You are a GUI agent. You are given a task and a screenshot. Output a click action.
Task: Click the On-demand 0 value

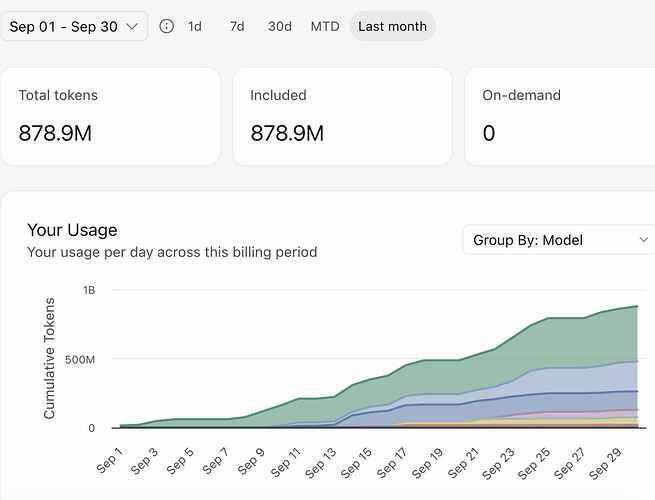[x=489, y=133]
